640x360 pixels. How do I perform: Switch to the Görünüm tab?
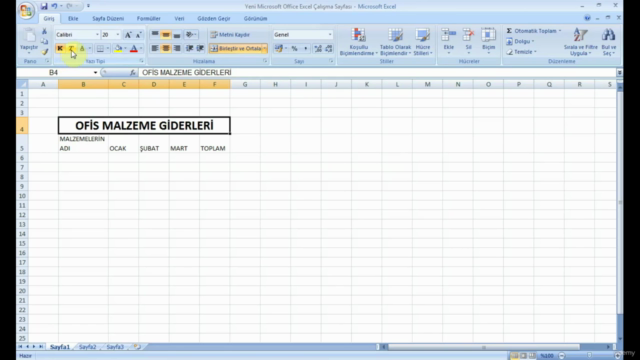pyautogui.click(x=256, y=18)
